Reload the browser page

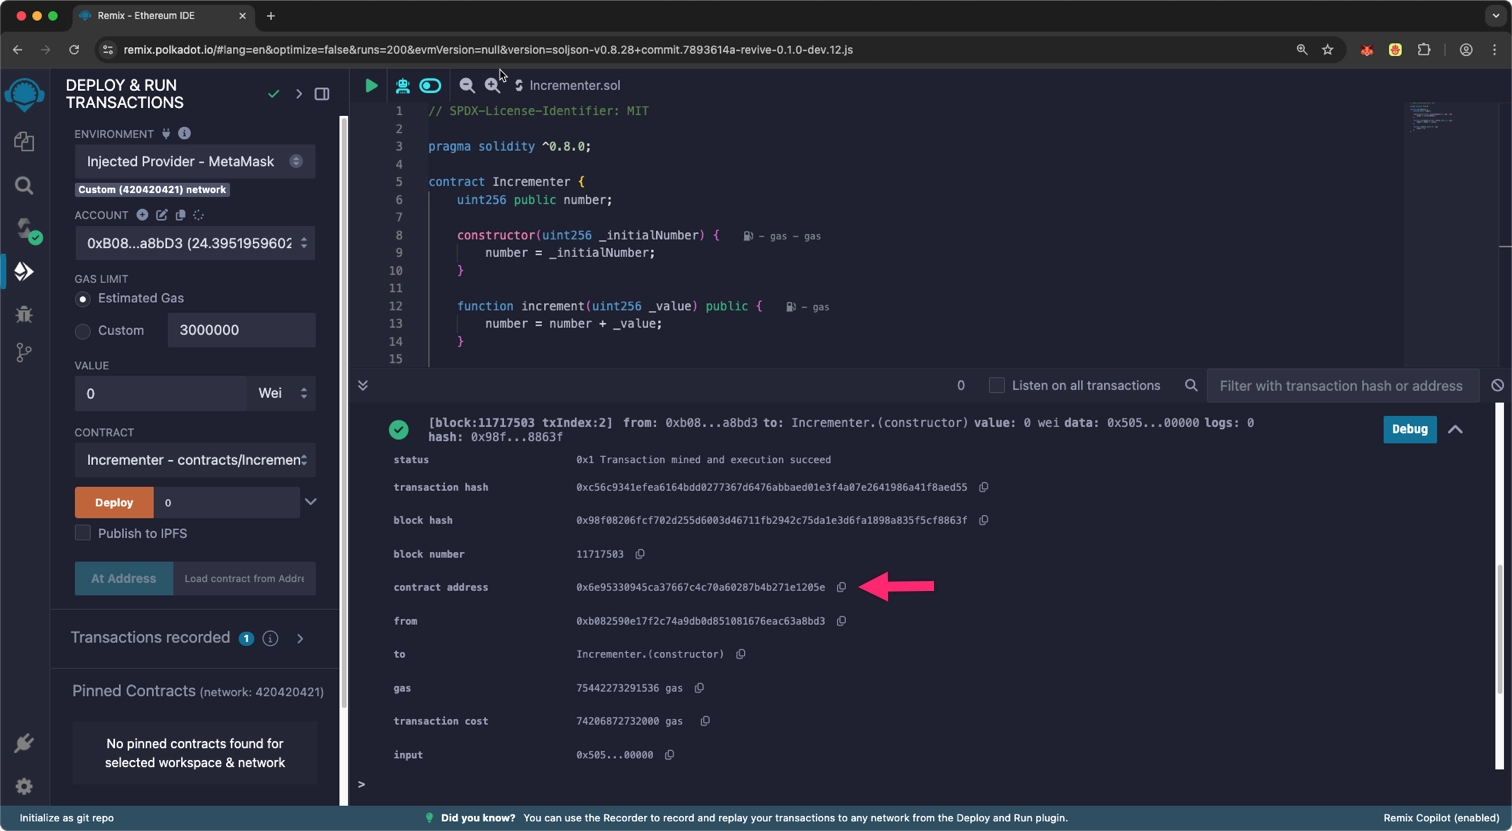(74, 49)
